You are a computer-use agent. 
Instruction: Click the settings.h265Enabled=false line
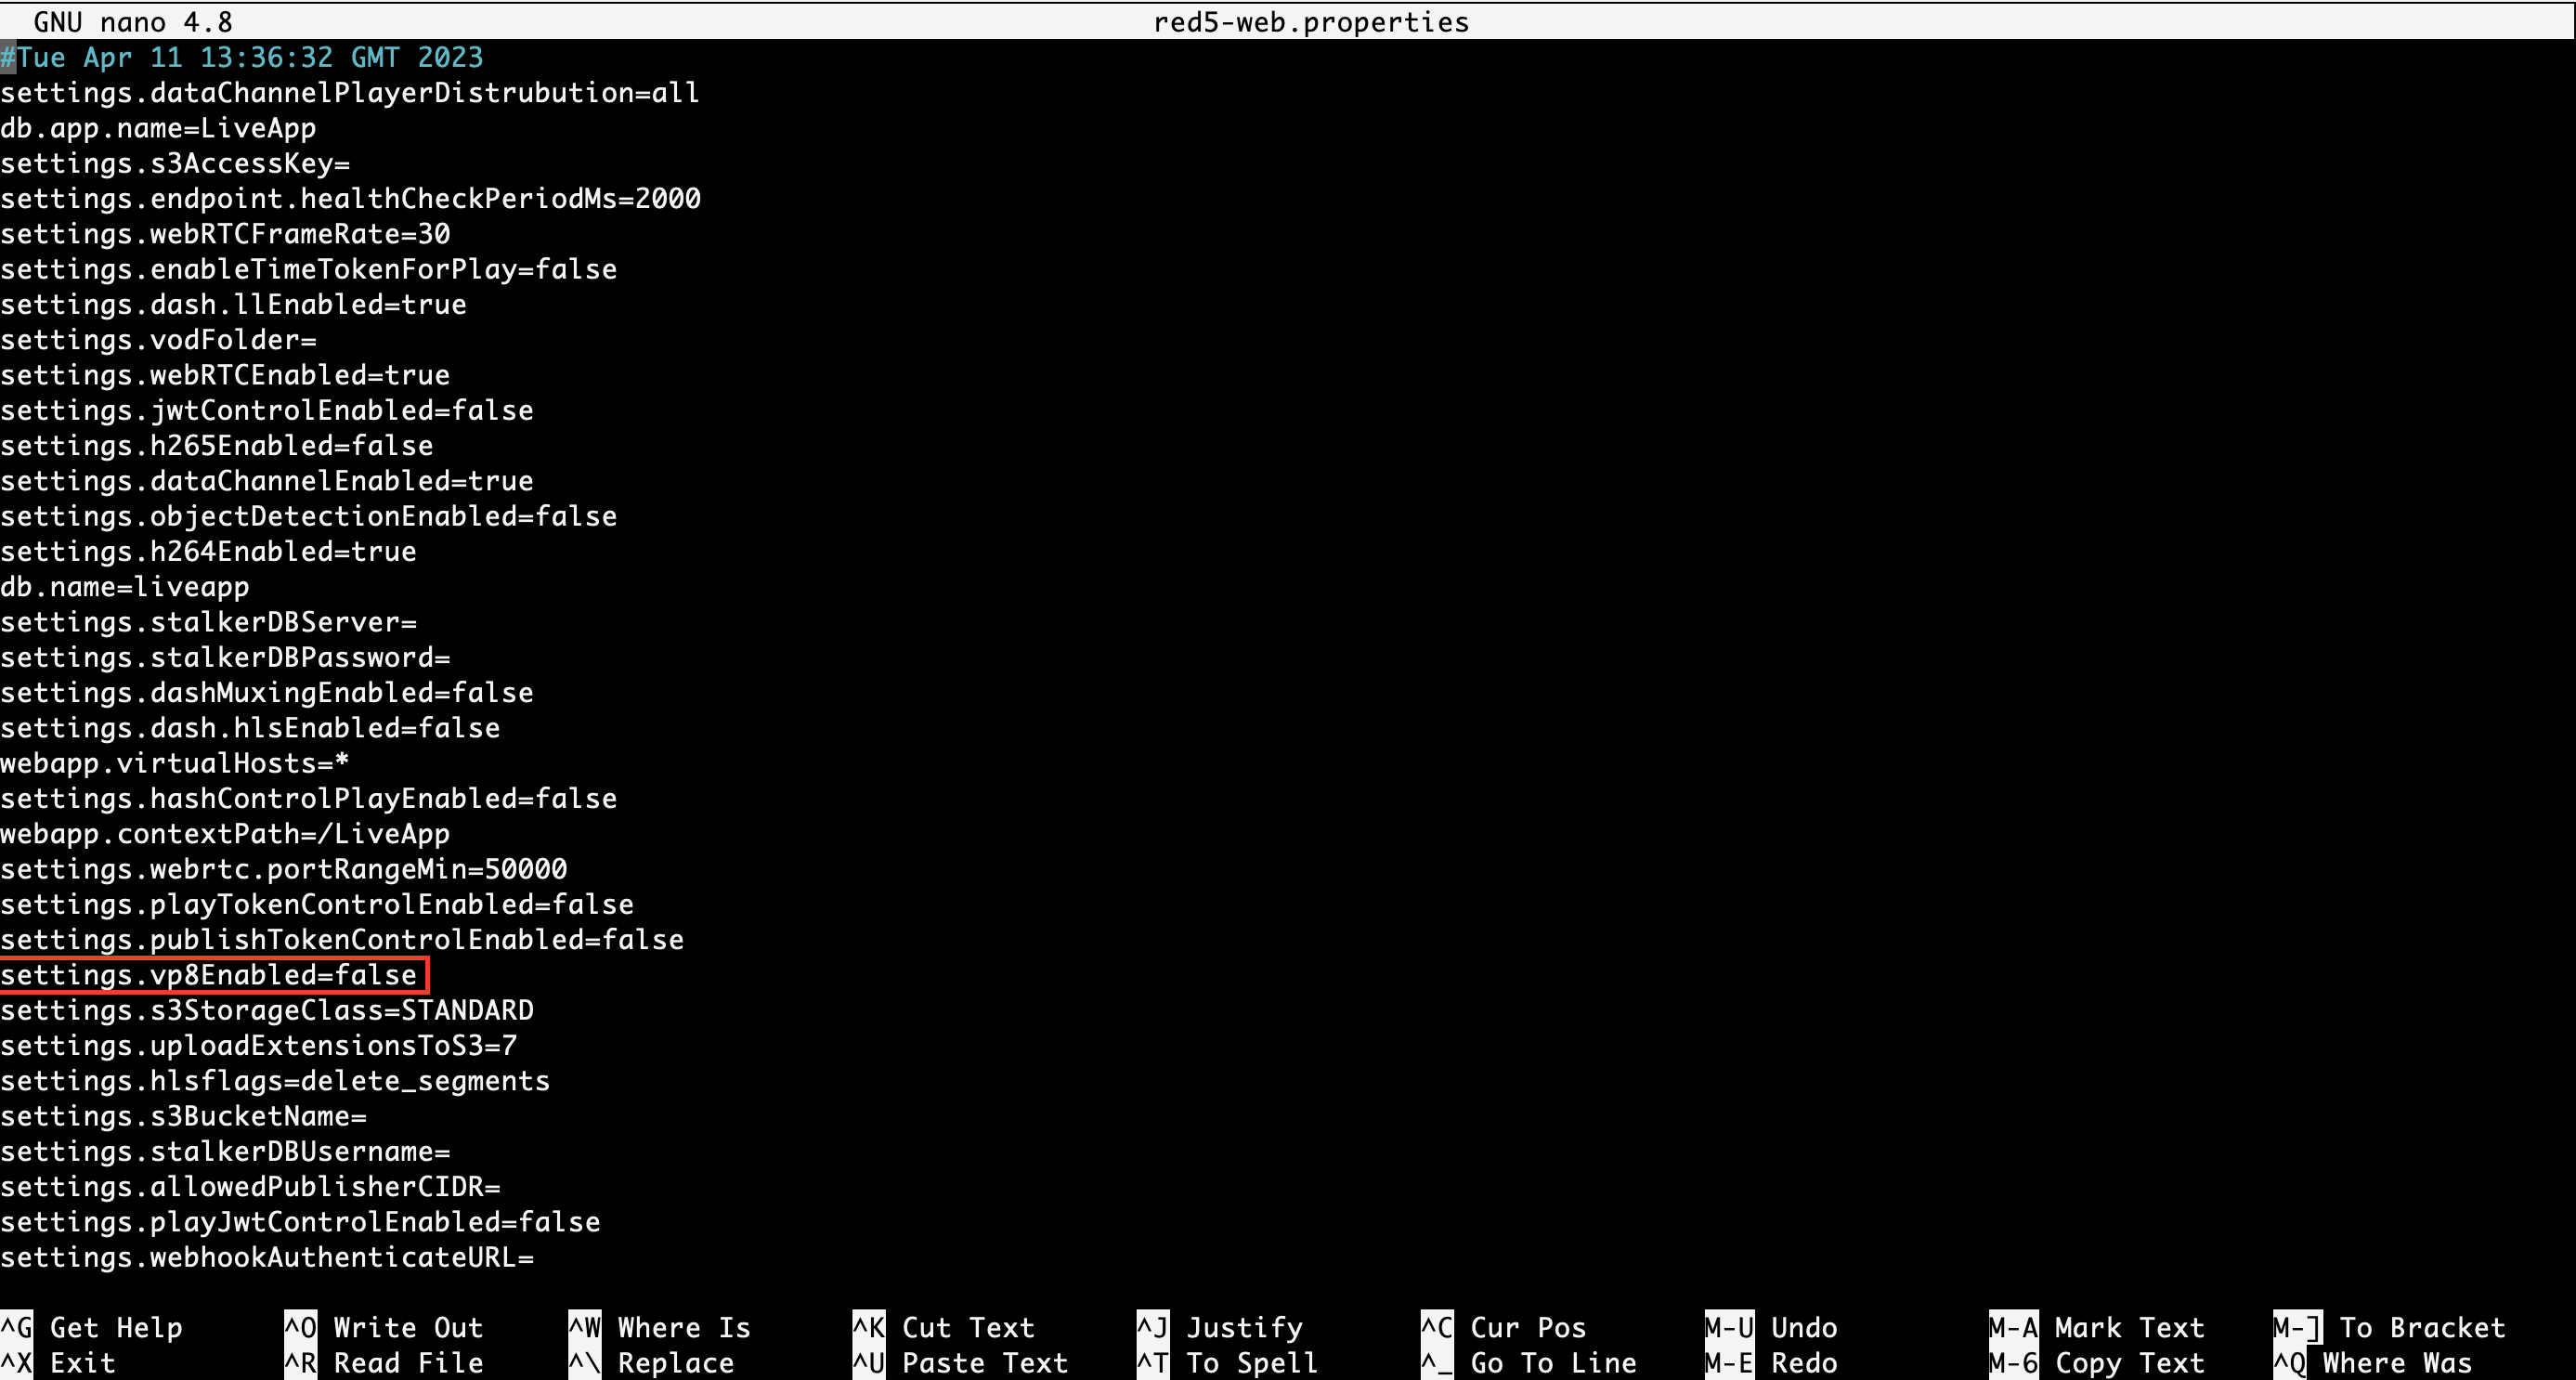pyautogui.click(x=217, y=446)
